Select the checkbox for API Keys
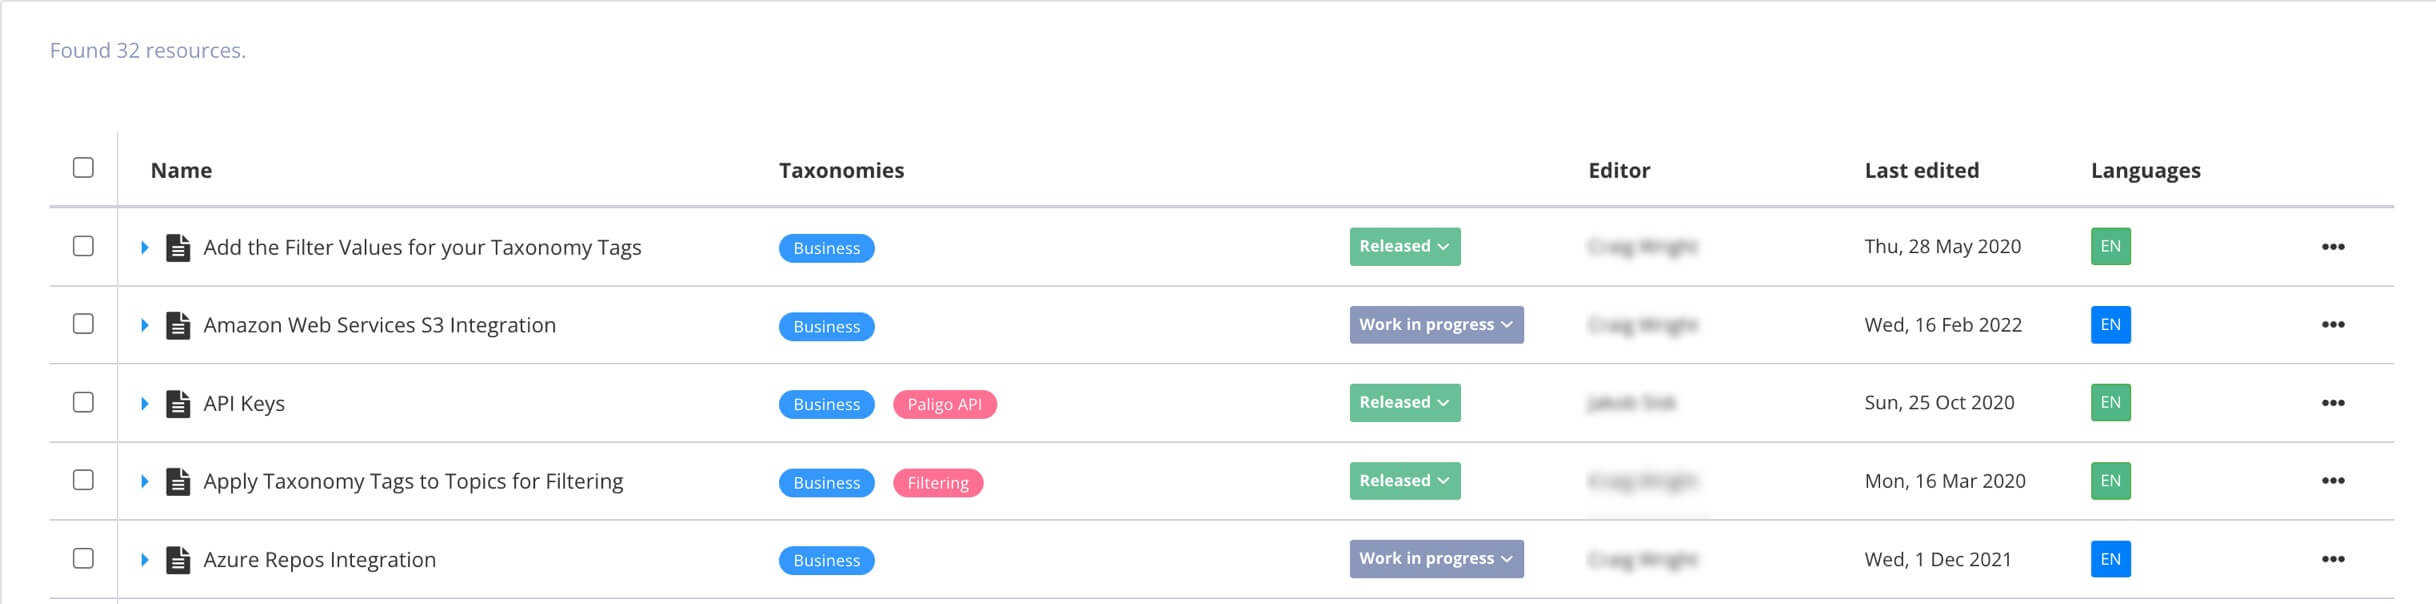The width and height of the screenshot is (2436, 604). click(84, 403)
